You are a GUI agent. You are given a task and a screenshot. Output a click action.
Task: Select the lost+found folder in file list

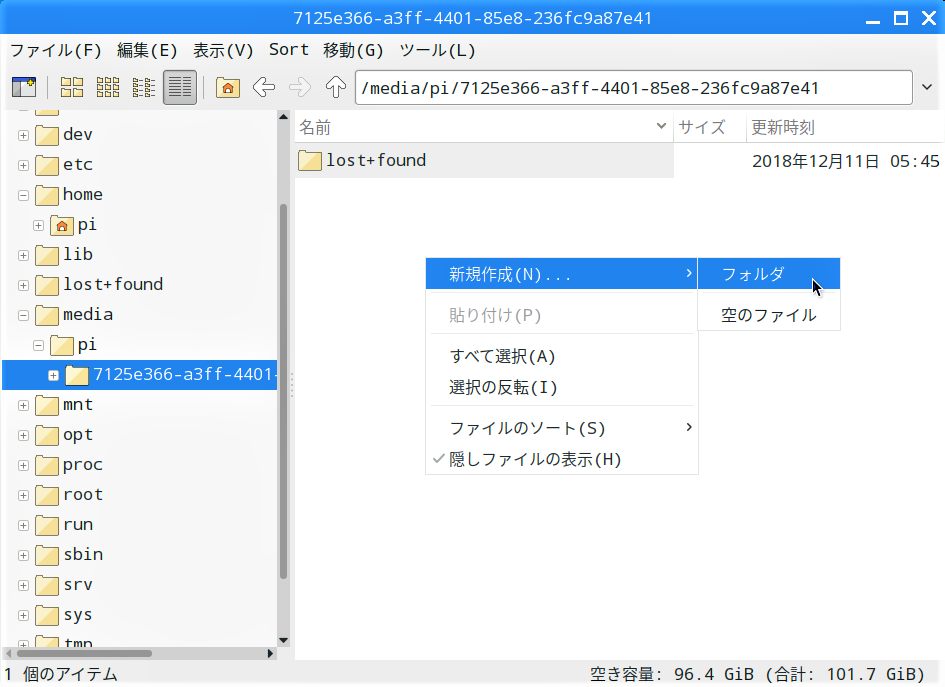point(375,160)
